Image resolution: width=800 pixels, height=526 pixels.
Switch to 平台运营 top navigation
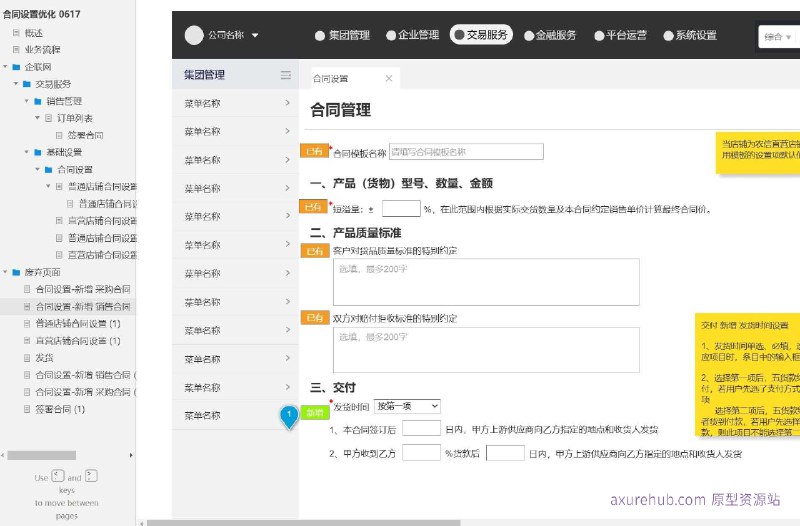click(620, 35)
